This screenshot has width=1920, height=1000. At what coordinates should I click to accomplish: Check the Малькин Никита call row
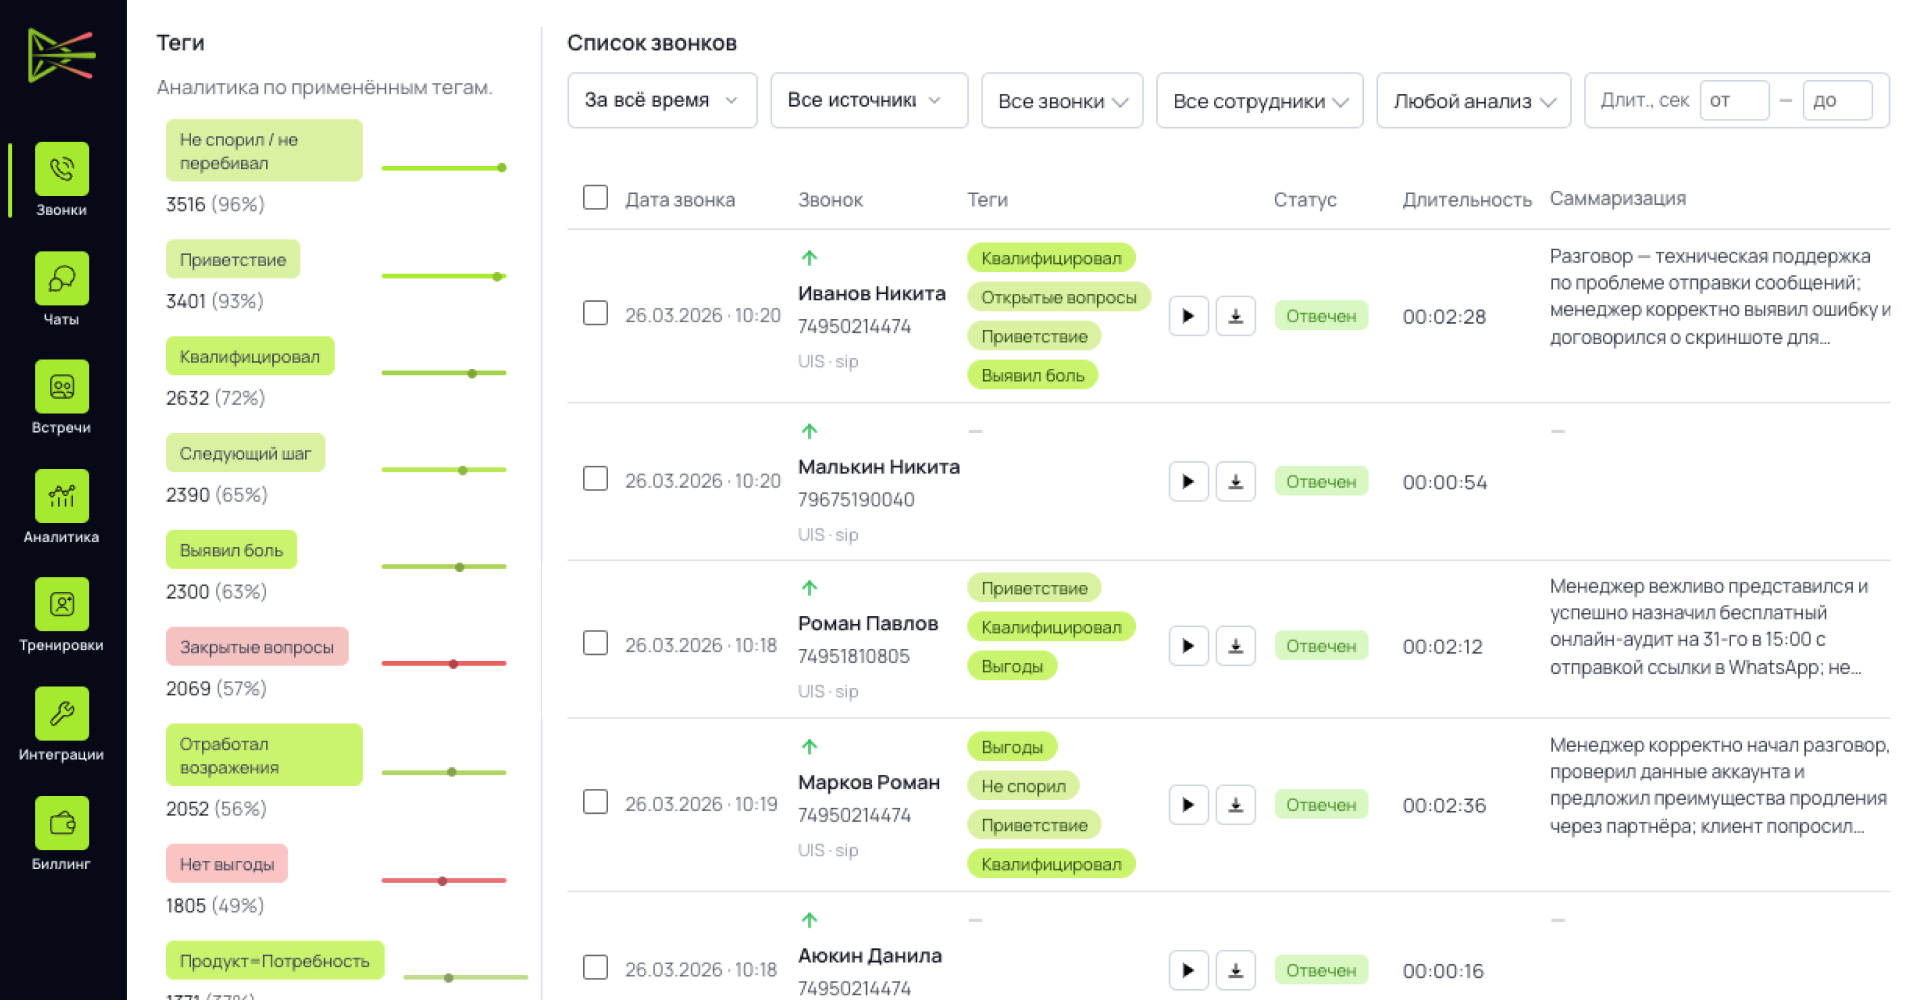(595, 479)
